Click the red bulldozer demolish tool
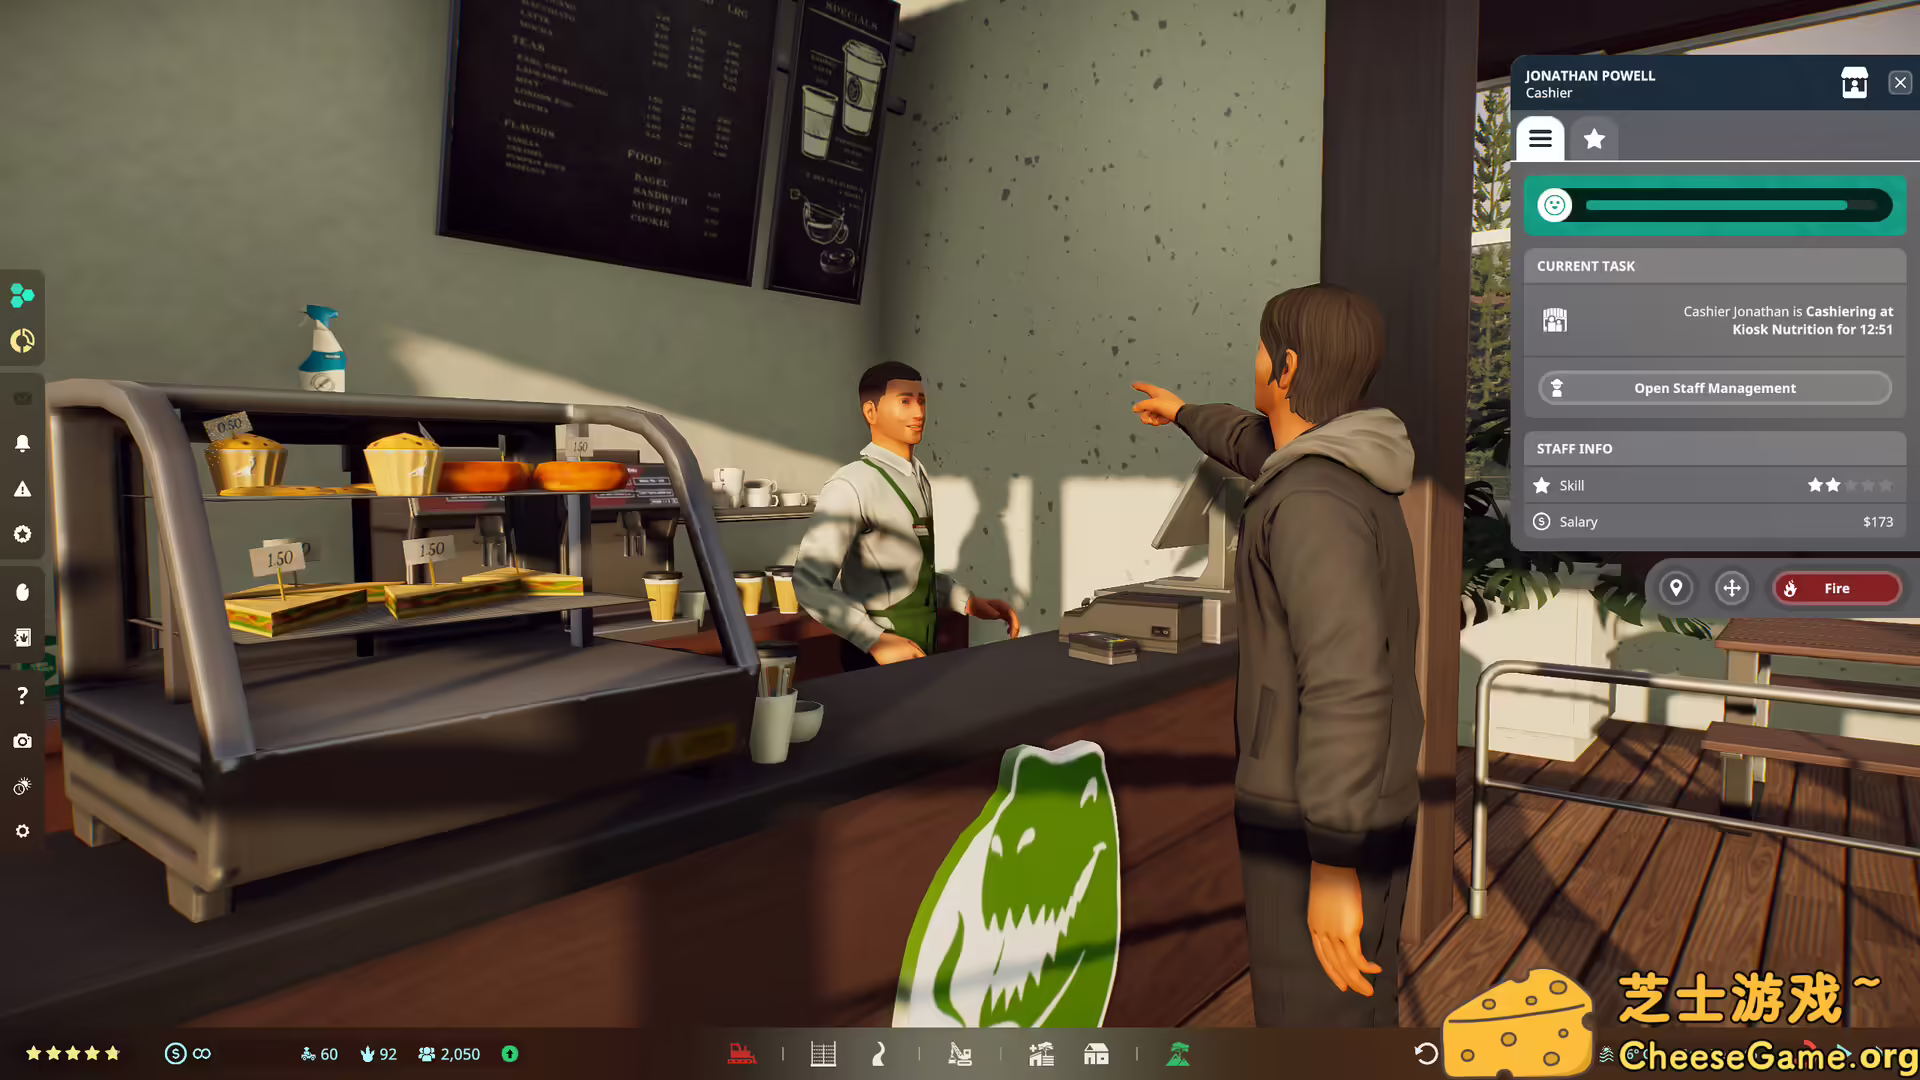Viewport: 1920px width, 1080px height. click(741, 1053)
